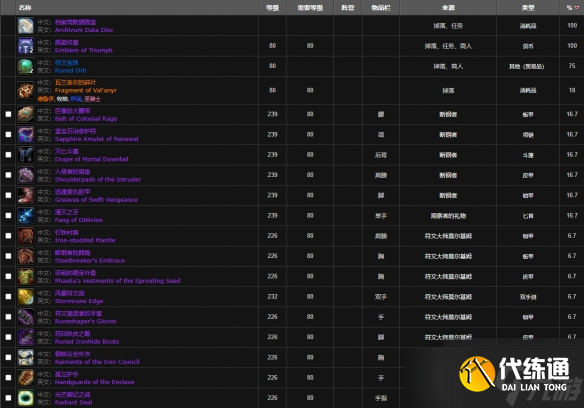The width and height of the screenshot is (584, 408).
Task: Click the 圣骑士 class link under Fragment of Val'anyr
Action: click(92, 99)
